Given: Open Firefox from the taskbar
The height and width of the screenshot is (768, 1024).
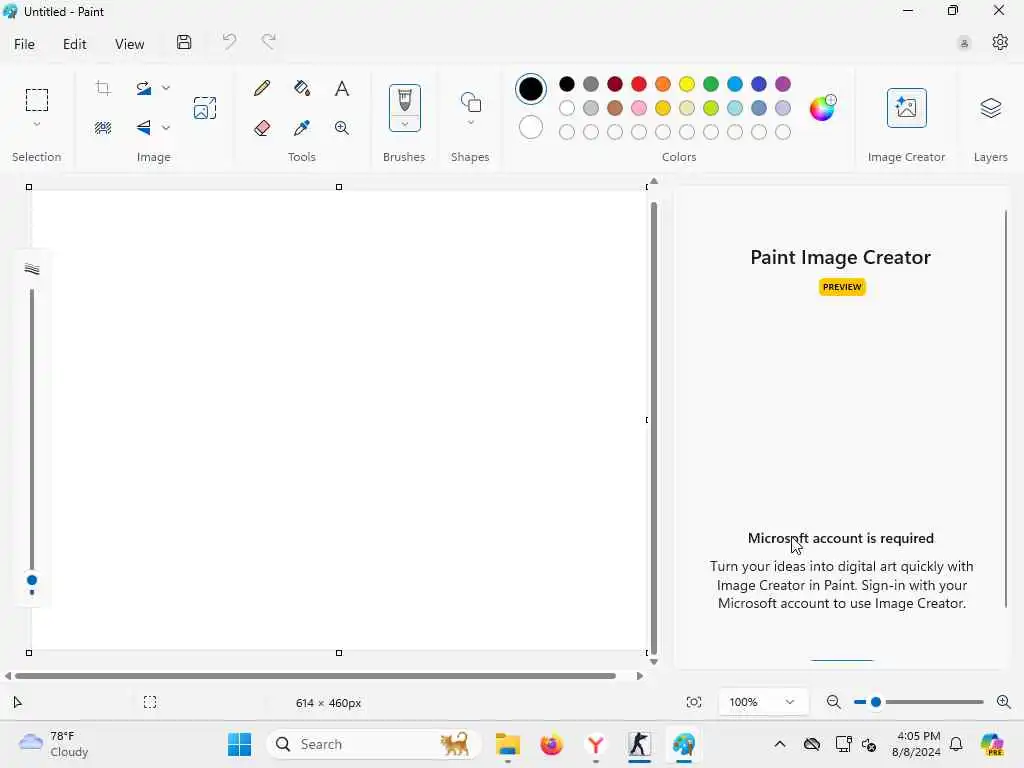Looking at the screenshot, I should [551, 744].
